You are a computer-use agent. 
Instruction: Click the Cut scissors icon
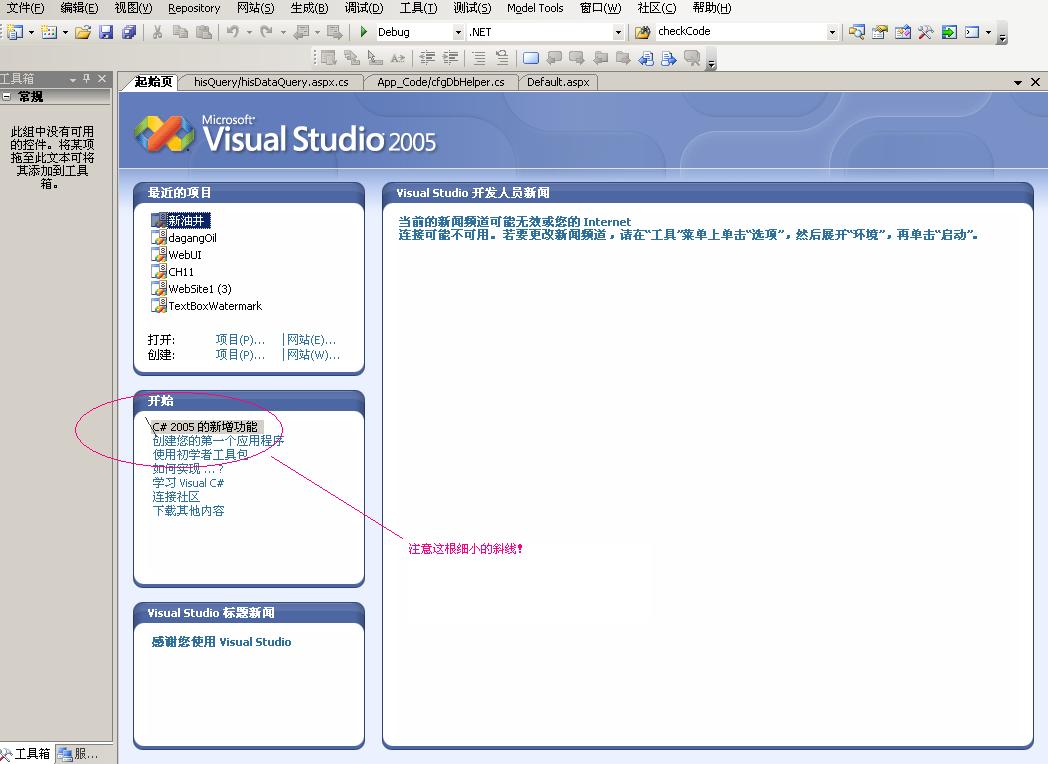(158, 32)
